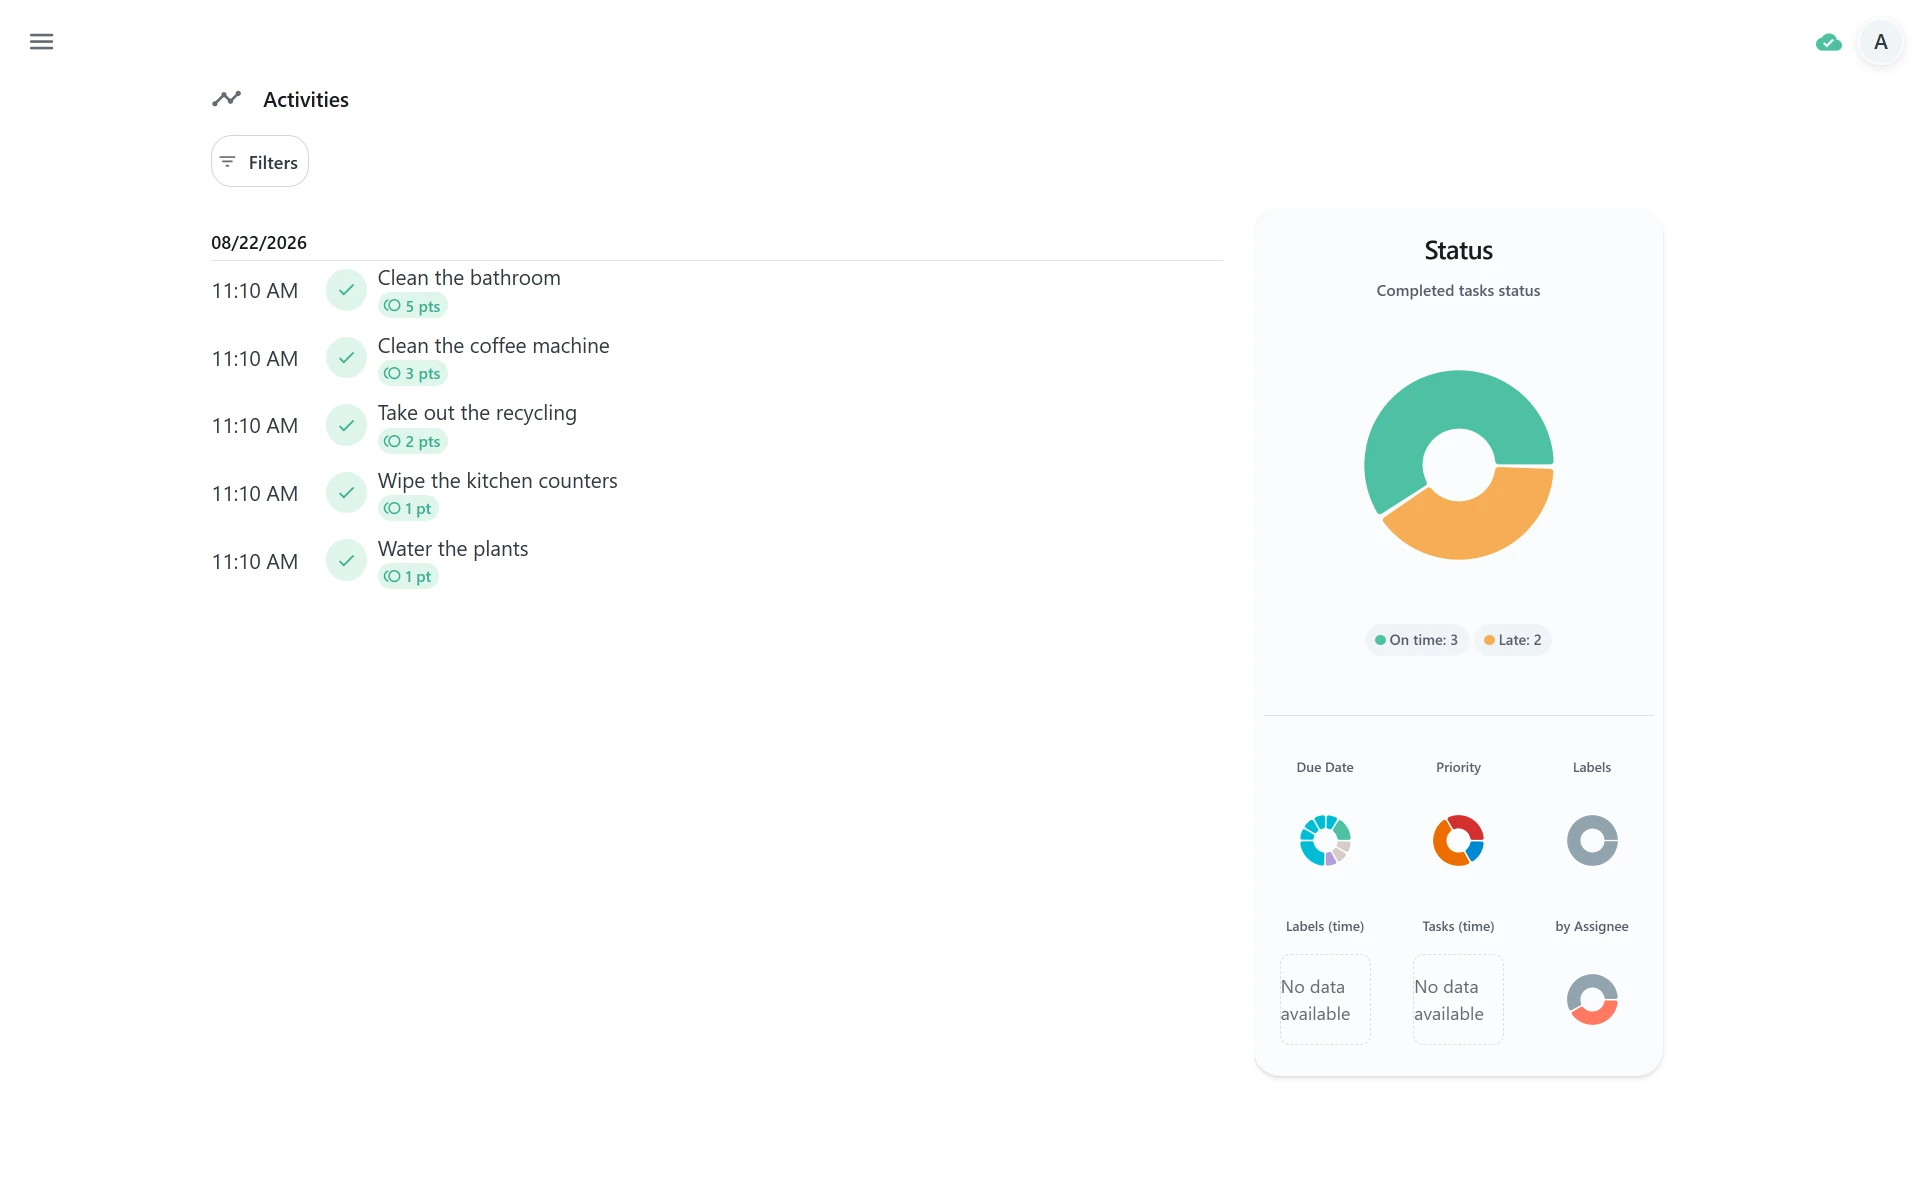Screen dimensions: 1920x1200
Task: Click the 11:10 AM time beside Clean the bathroom
Action: click(255, 291)
